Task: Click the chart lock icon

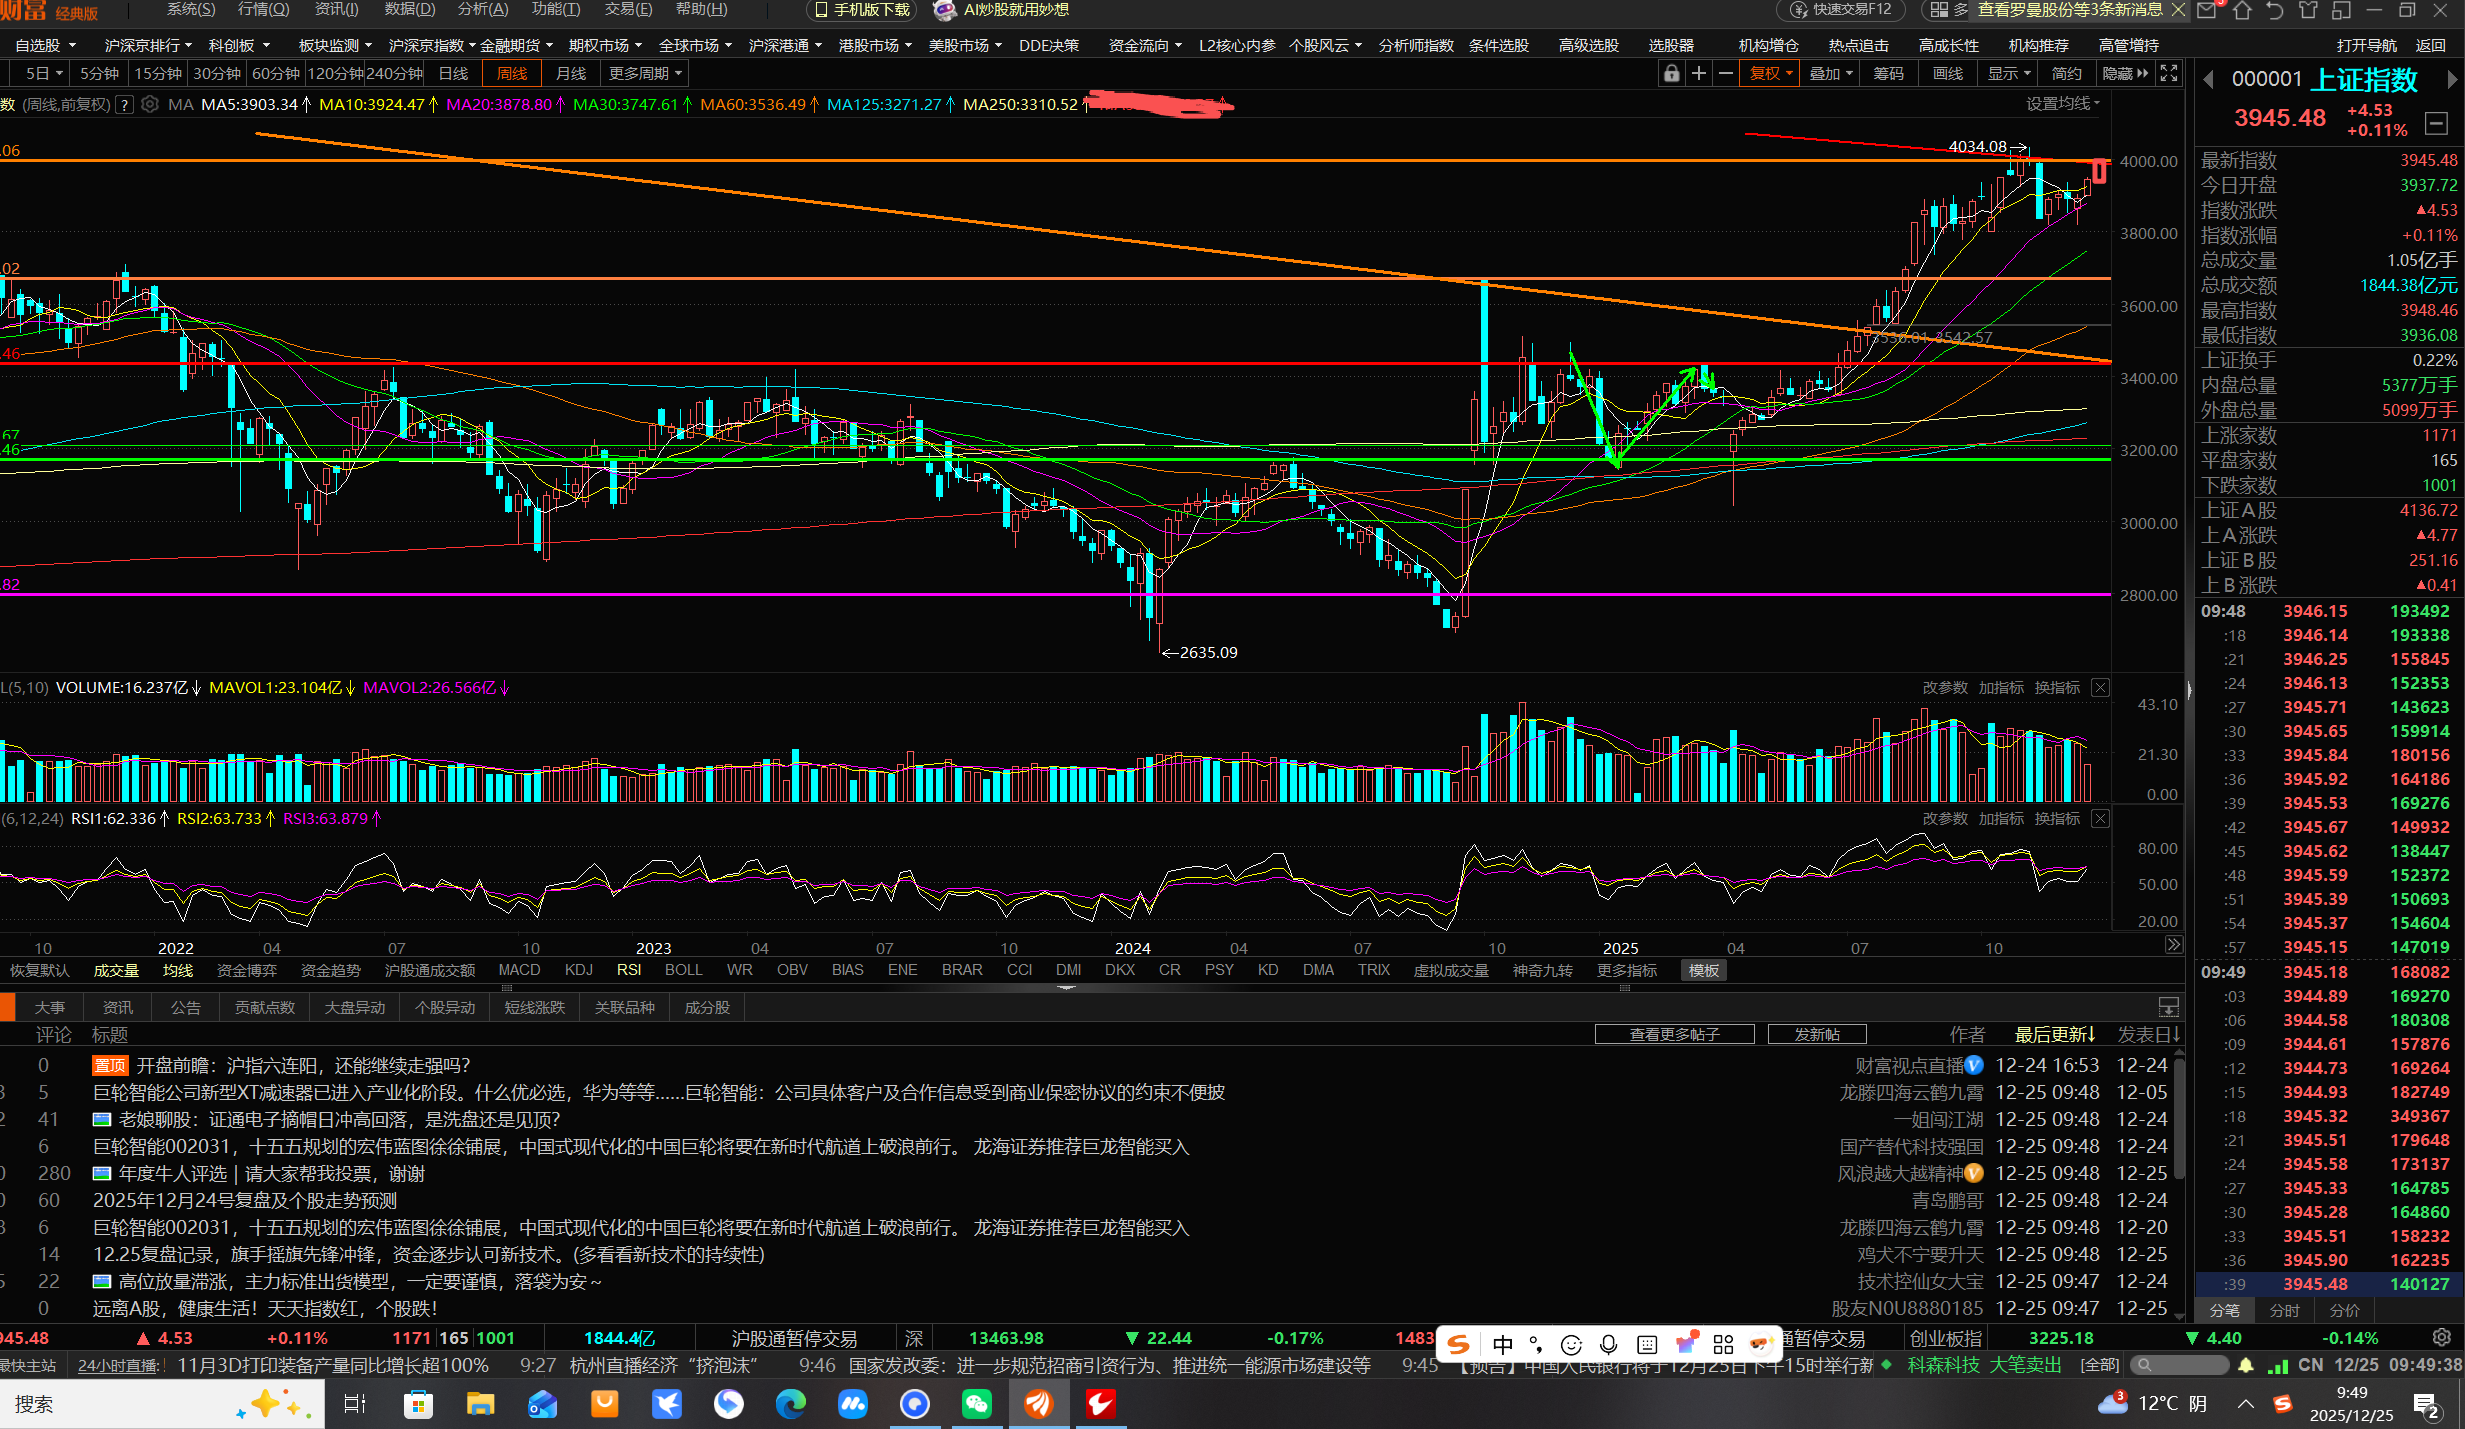Action: coord(1671,74)
